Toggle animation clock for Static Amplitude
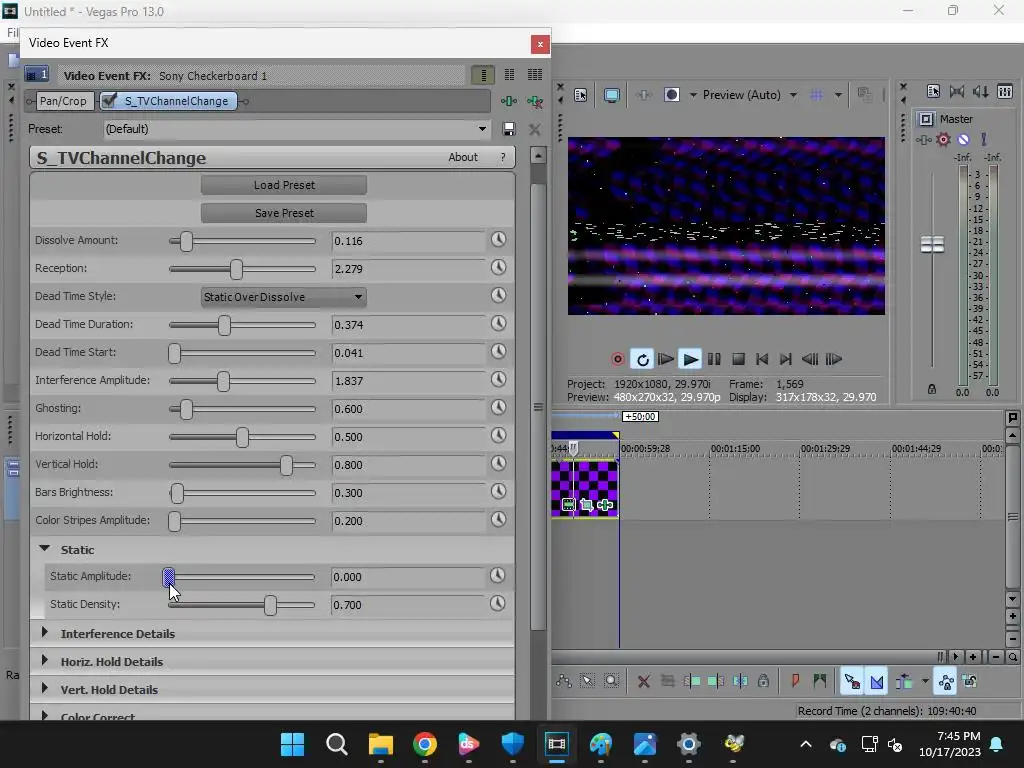Image resolution: width=1024 pixels, height=768 pixels. click(x=498, y=575)
